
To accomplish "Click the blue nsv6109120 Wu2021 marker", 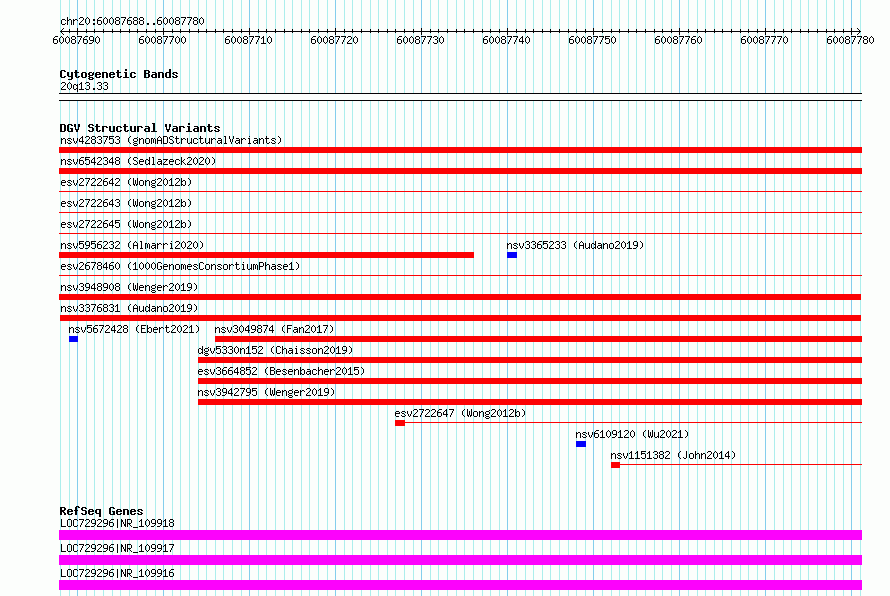I will [581, 444].
